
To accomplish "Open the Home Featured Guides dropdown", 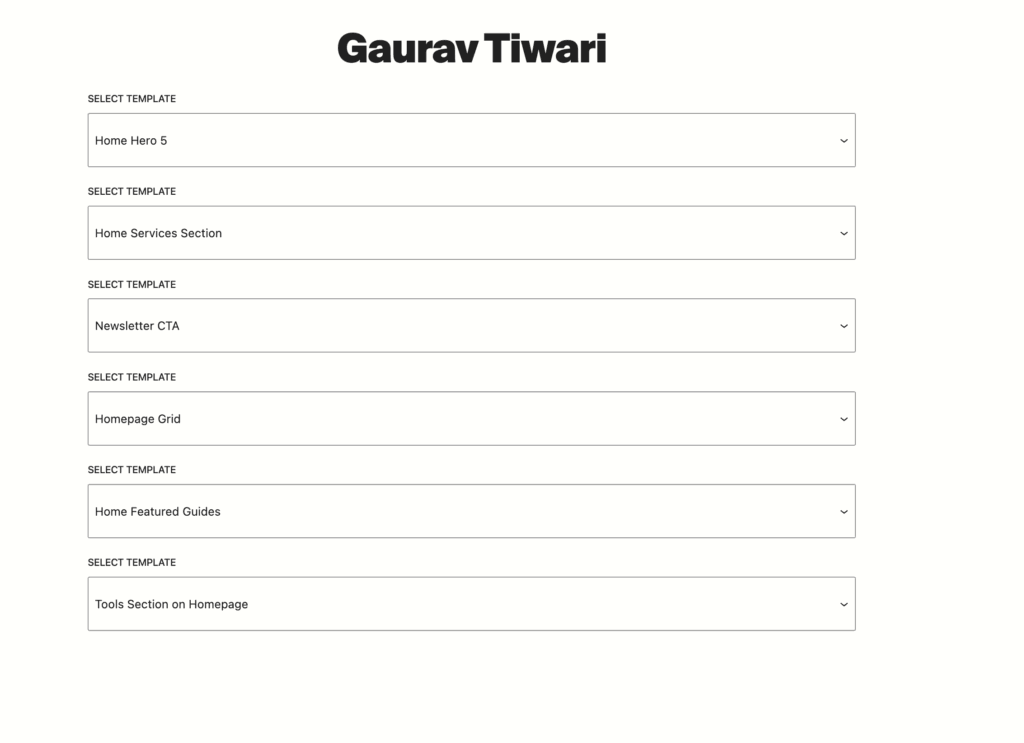I will (472, 511).
